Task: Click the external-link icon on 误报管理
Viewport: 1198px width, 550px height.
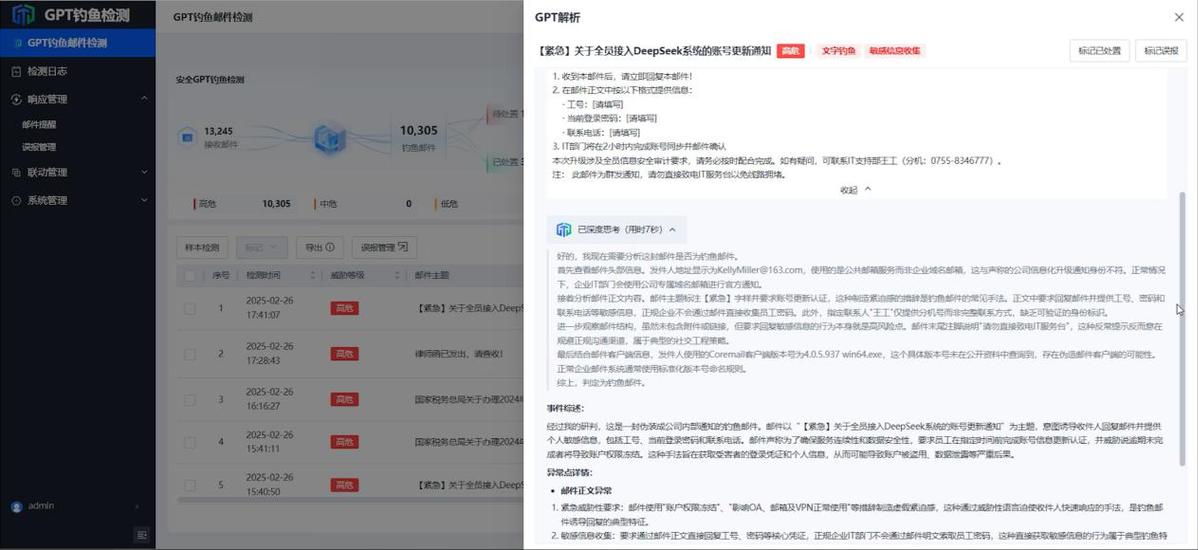Action: pos(403,248)
